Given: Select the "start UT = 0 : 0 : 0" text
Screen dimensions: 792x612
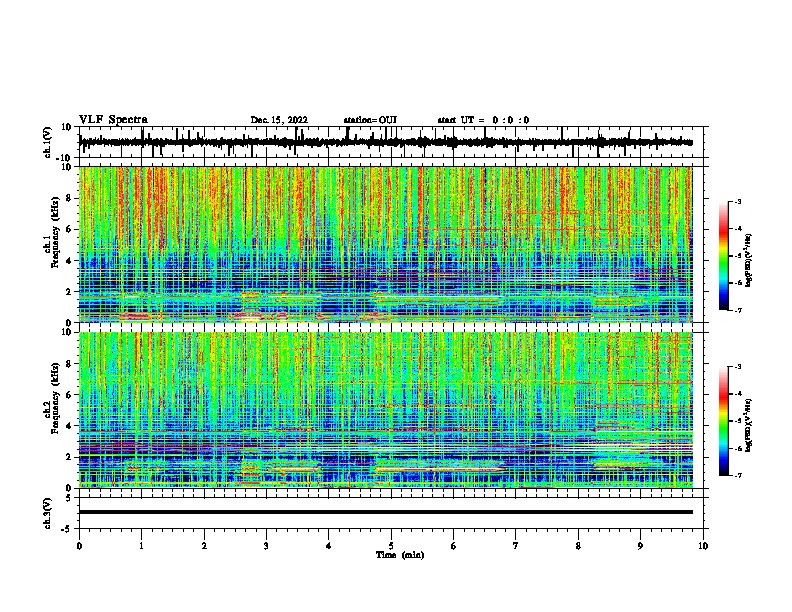Looking at the screenshot, I should 483,120.
